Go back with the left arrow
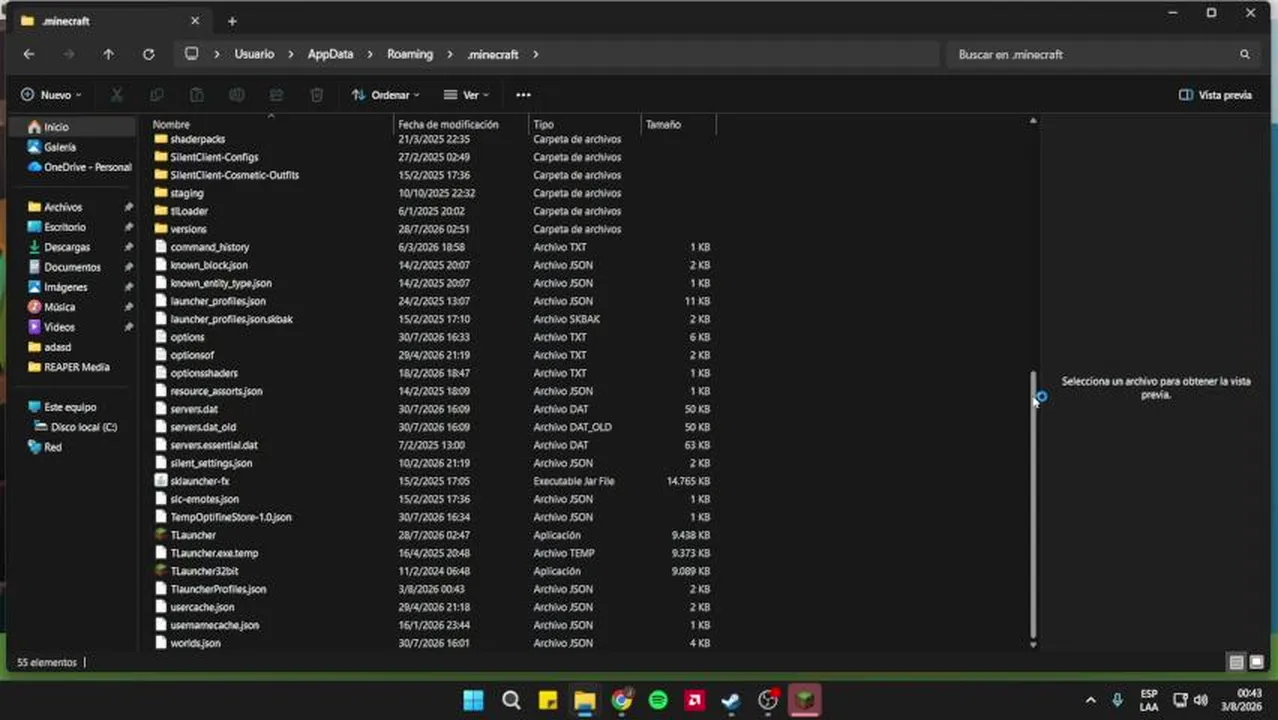Image resolution: width=1278 pixels, height=720 pixels. click(29, 54)
